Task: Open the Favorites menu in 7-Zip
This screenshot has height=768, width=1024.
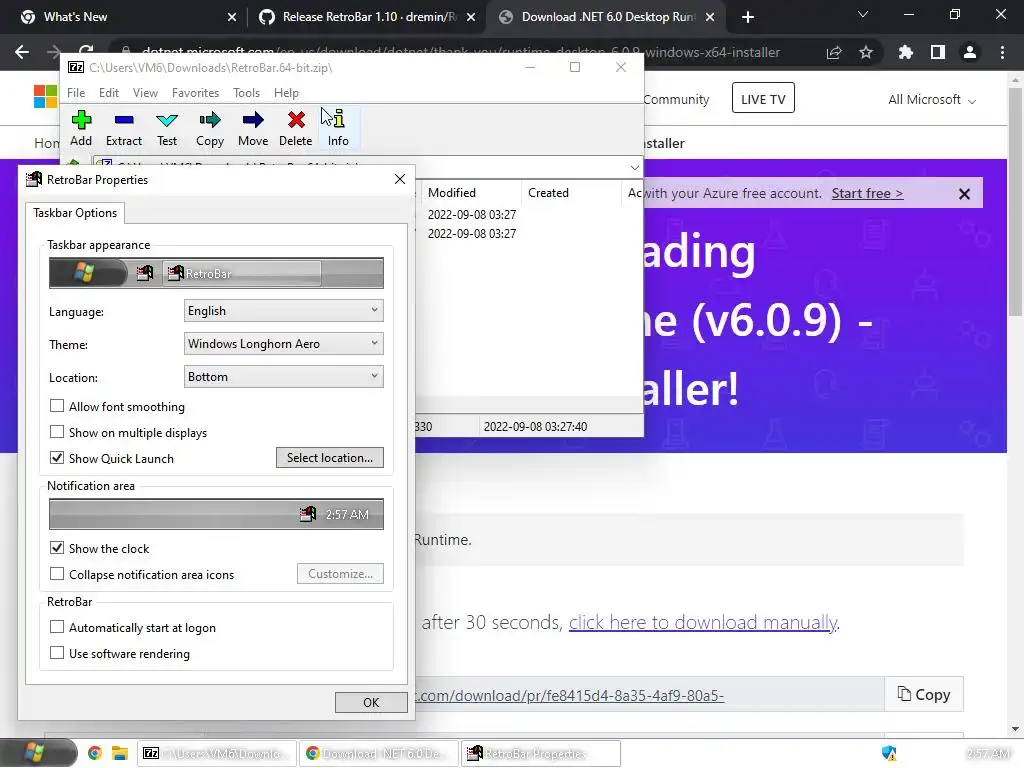Action: point(195,93)
